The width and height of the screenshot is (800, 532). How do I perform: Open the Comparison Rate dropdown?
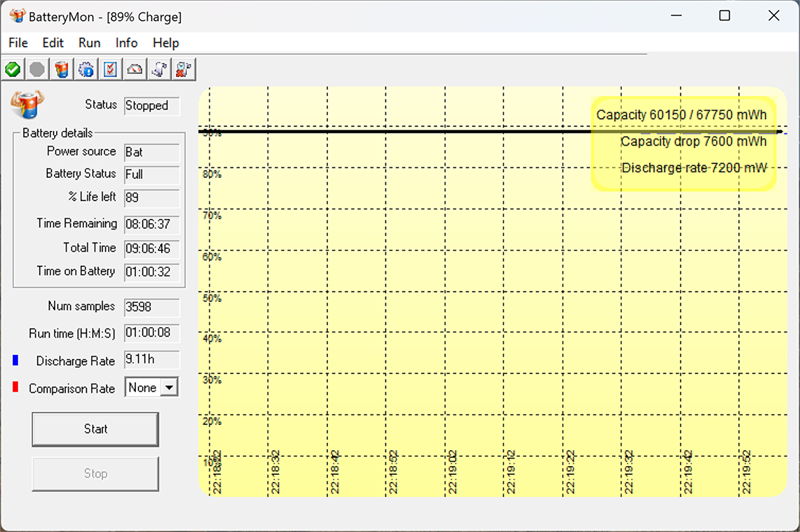(x=168, y=388)
